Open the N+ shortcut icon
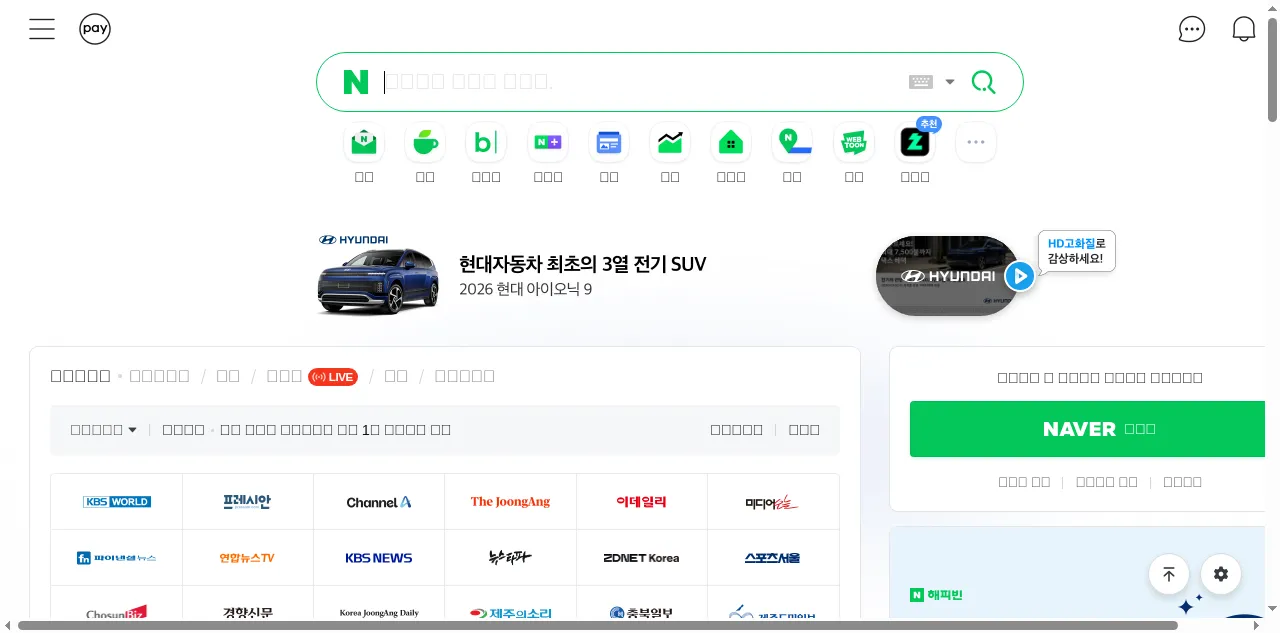Viewport: 1280px width, 633px height. click(x=548, y=143)
